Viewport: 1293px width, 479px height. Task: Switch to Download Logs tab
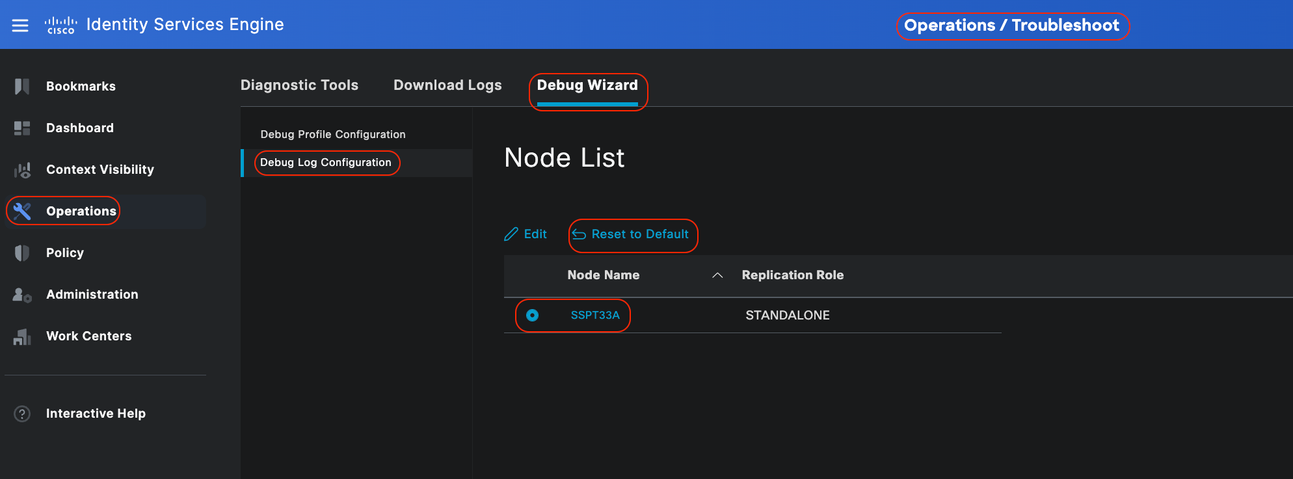point(447,85)
